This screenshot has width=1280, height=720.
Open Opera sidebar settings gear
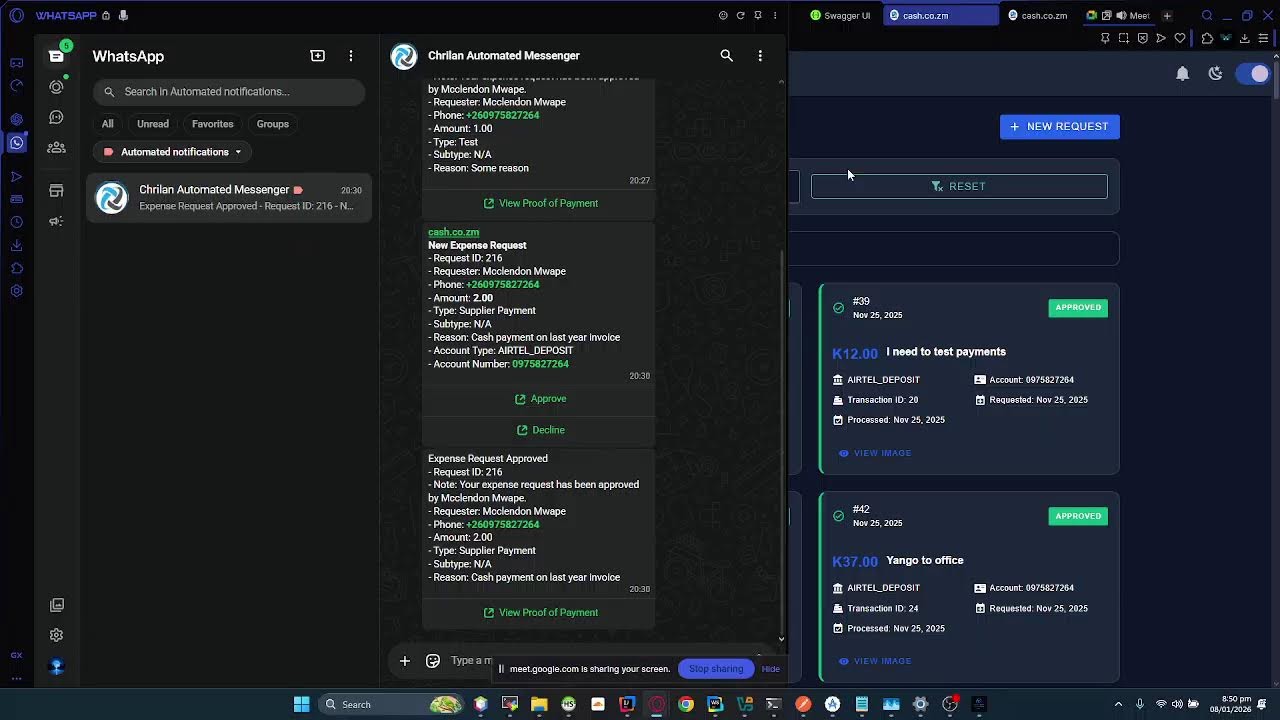pos(16,291)
